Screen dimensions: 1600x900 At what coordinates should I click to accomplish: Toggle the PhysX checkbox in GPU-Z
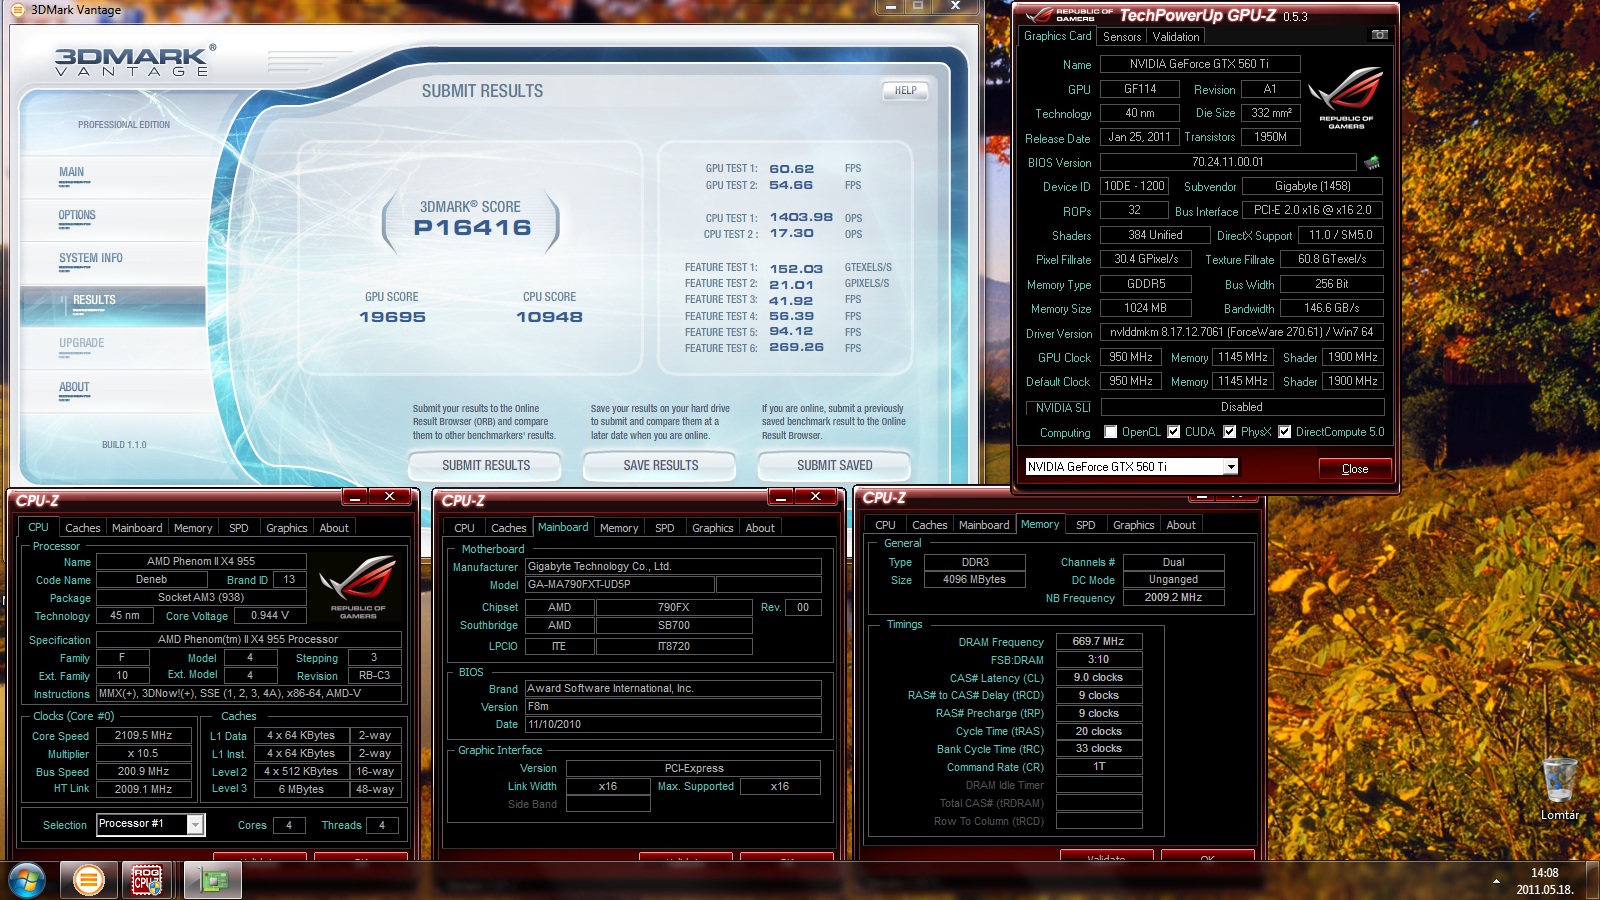pyautogui.click(x=1230, y=432)
